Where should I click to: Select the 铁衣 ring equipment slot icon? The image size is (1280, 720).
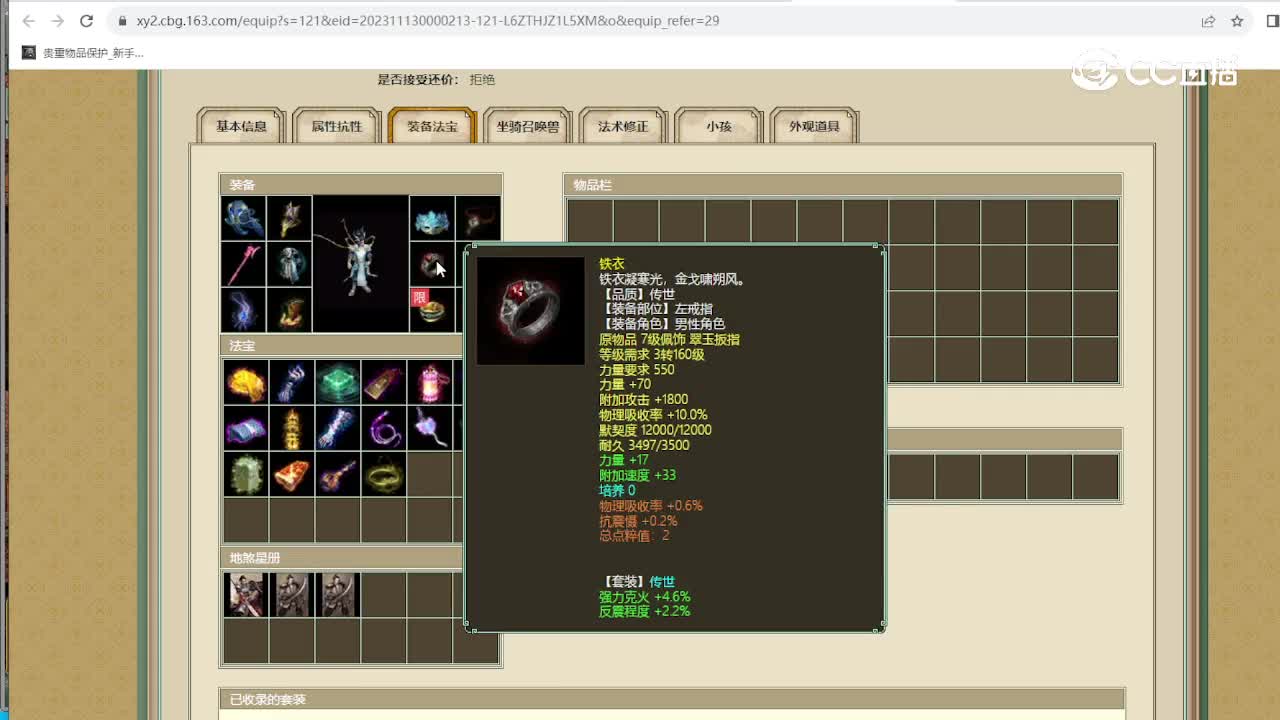click(432, 264)
